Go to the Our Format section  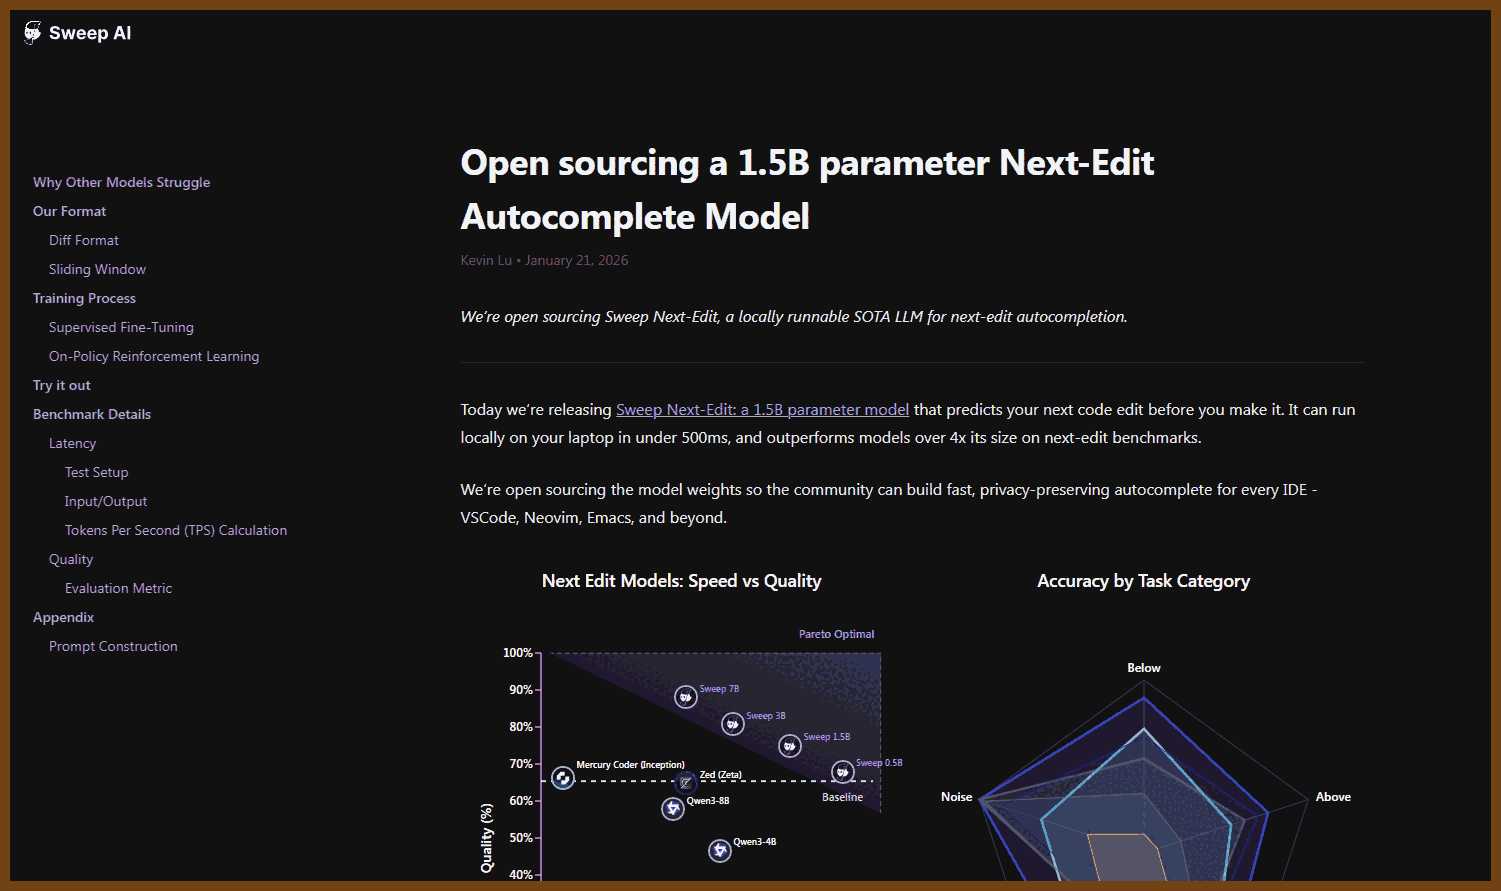[69, 211]
